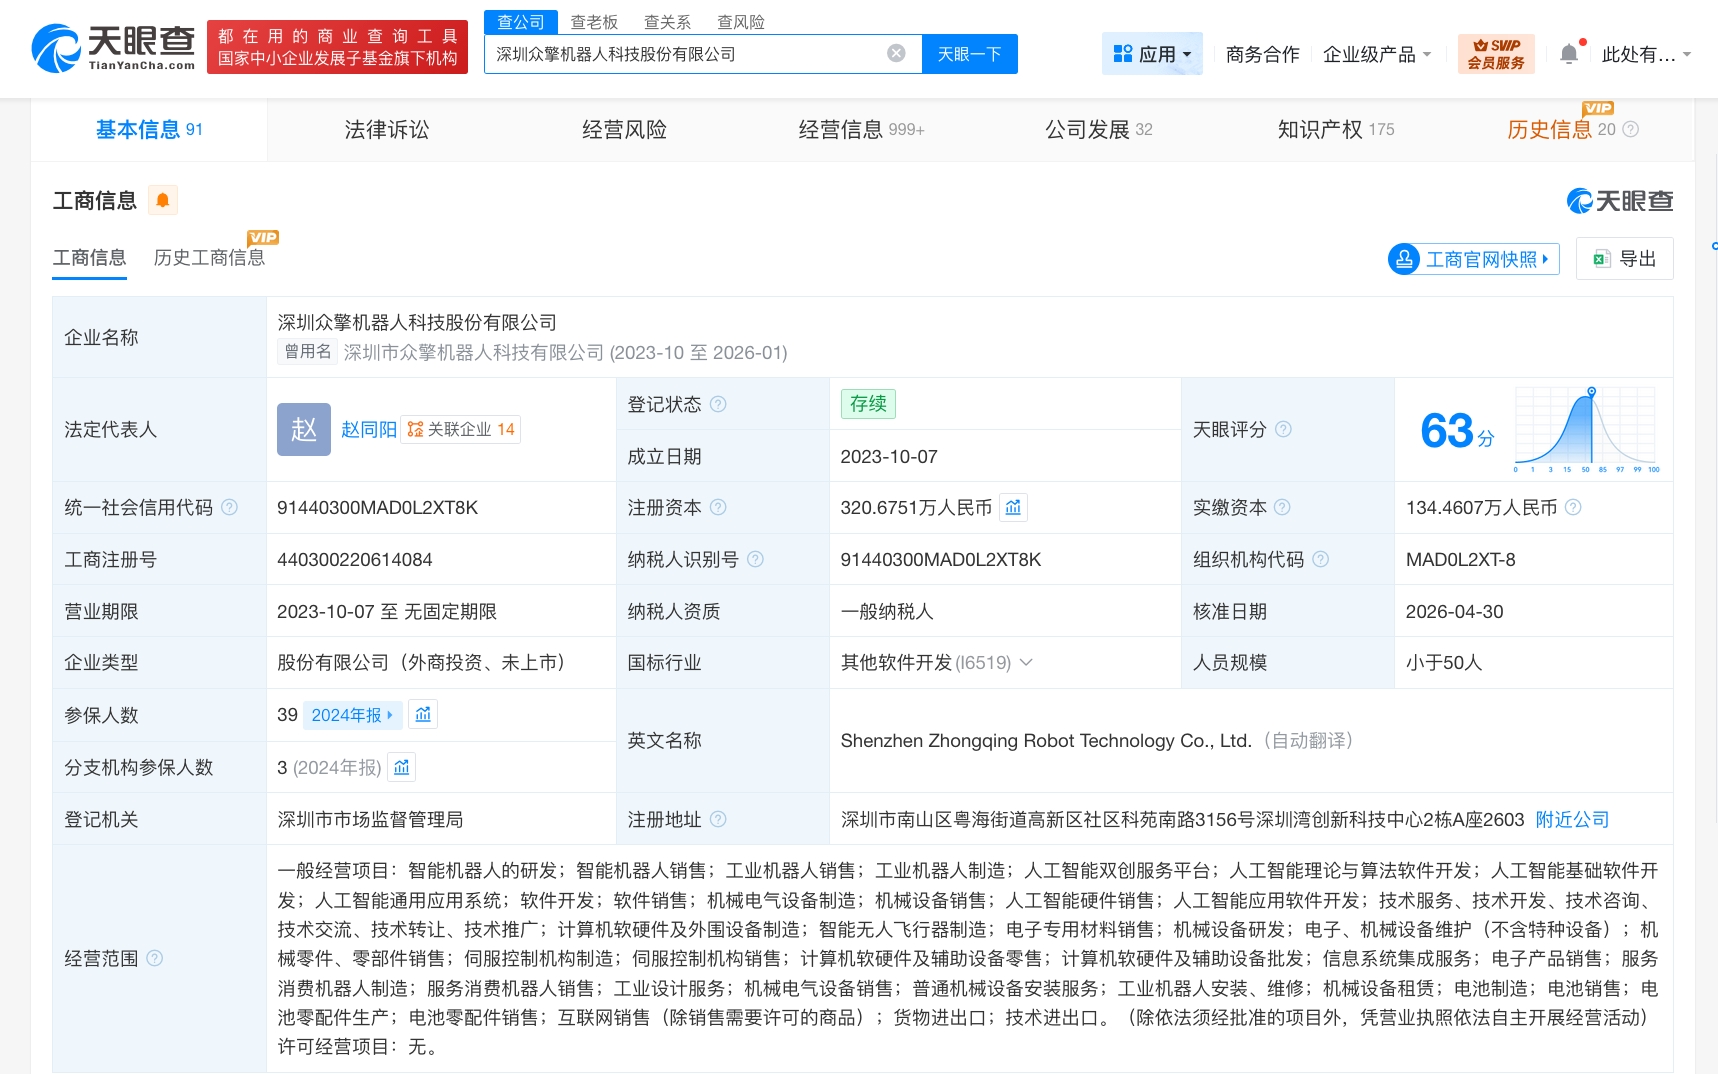Switch to the 知识产权 tab
Viewport: 1718px width, 1074px height.
point(1335,129)
